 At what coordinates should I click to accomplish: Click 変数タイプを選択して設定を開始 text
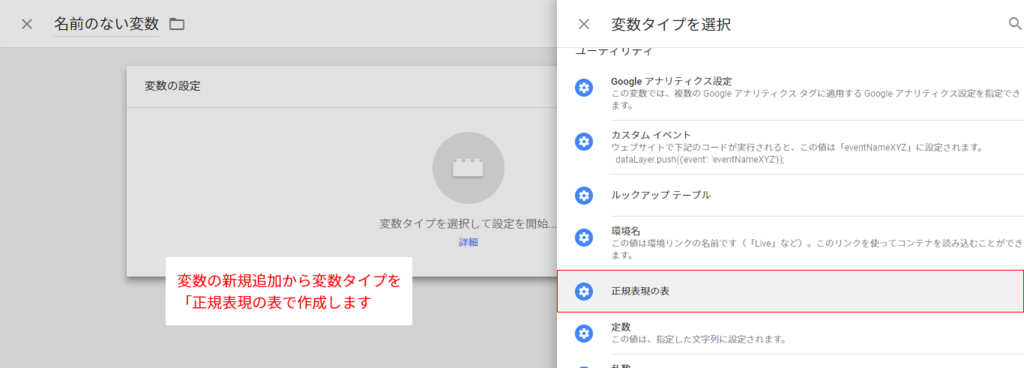click(467, 224)
